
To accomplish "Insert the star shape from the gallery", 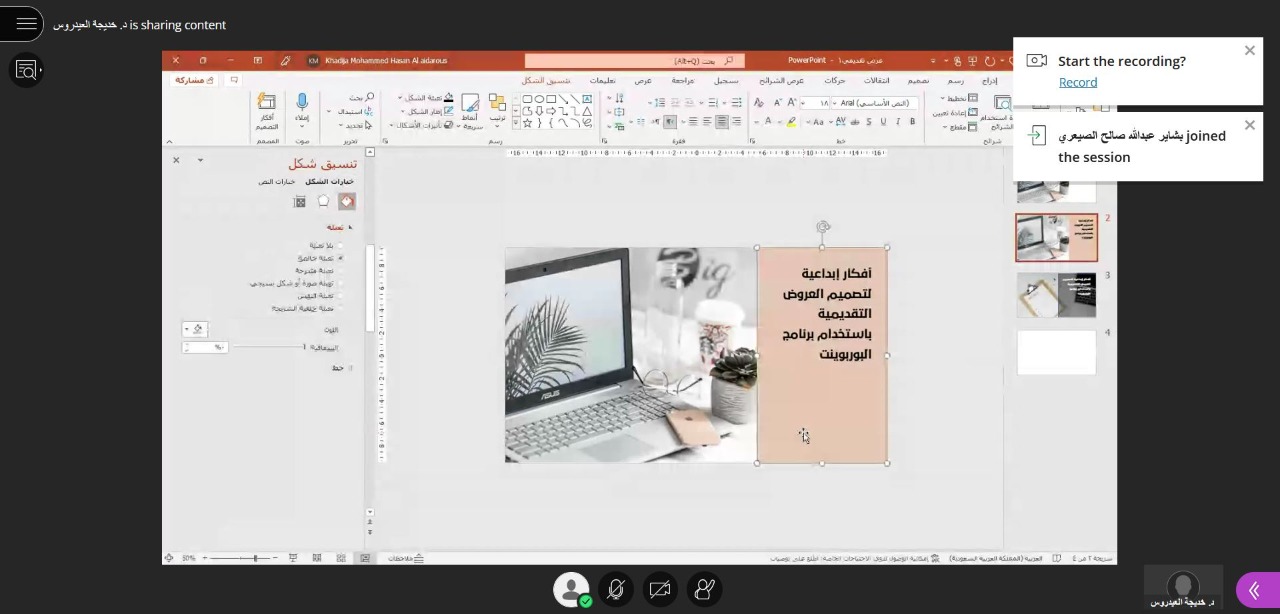I will tap(527, 123).
